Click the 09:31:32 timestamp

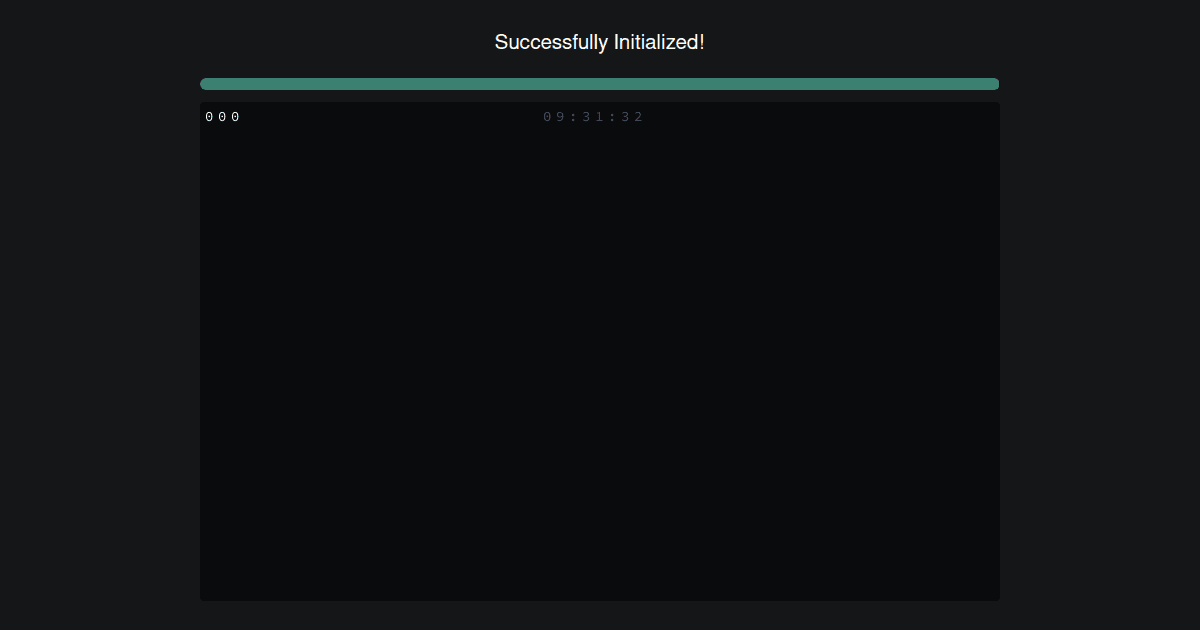click(x=594, y=117)
